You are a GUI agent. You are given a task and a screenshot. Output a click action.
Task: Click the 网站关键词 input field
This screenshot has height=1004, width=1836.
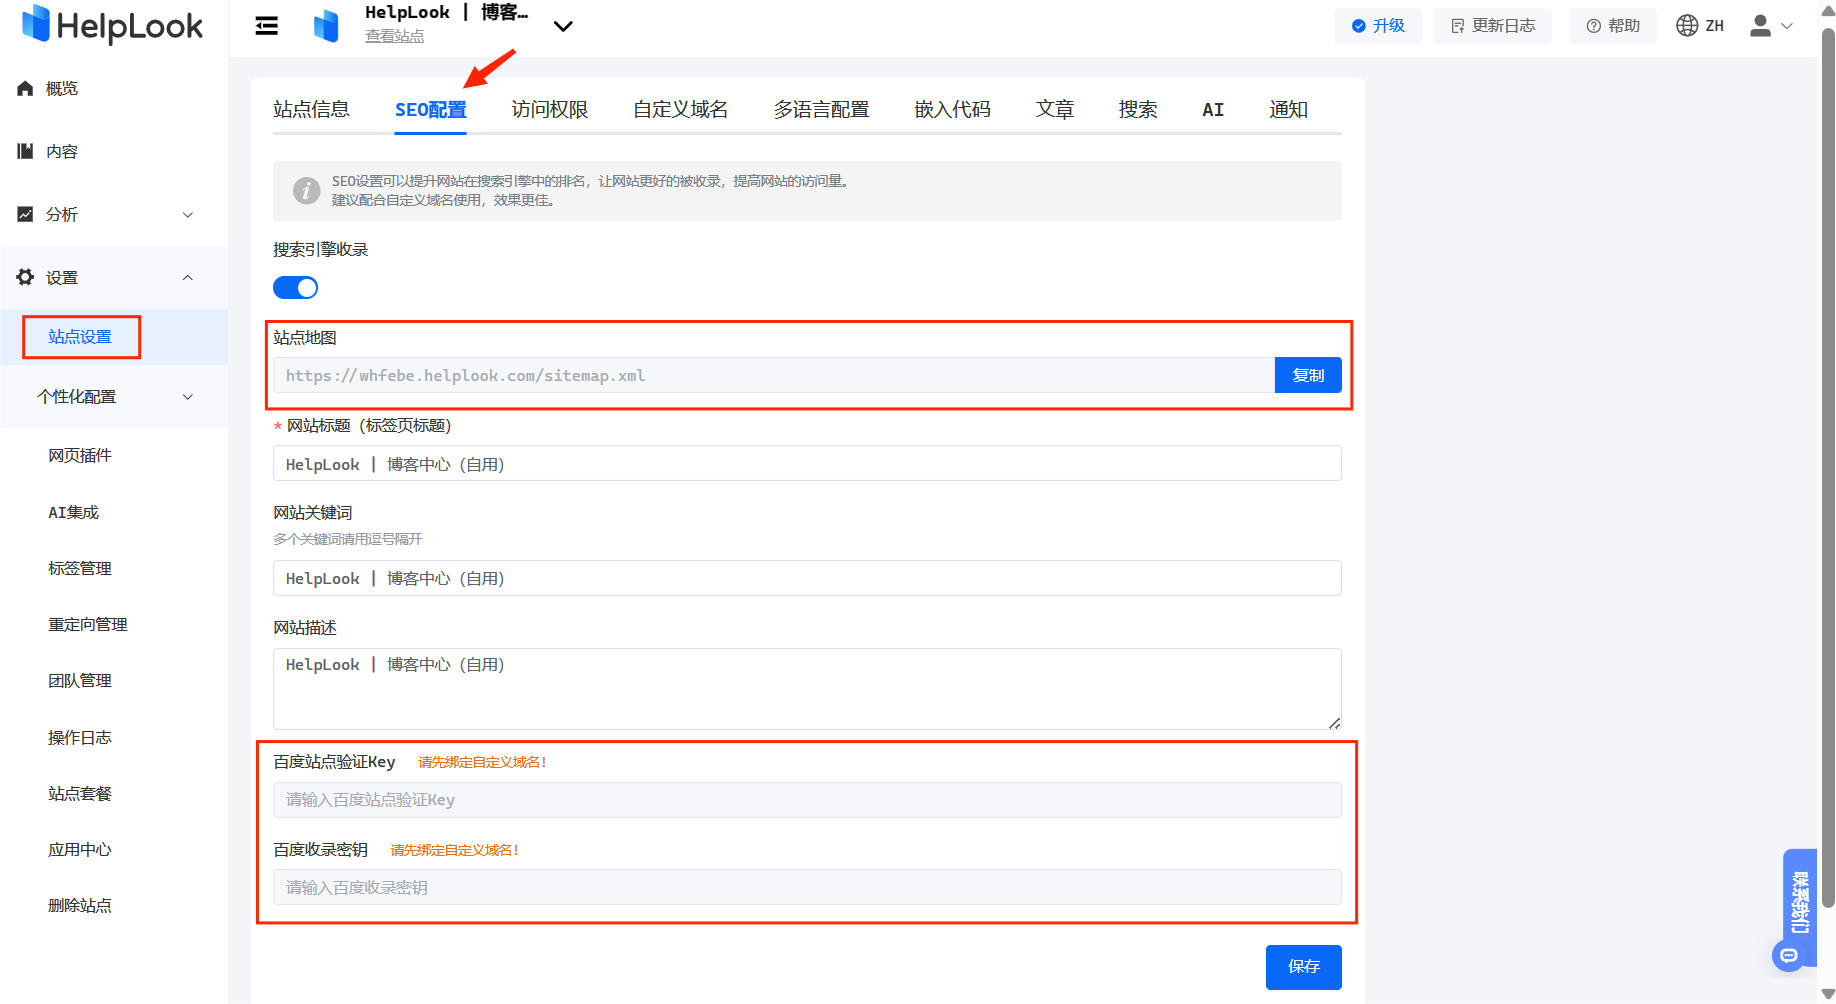point(806,579)
